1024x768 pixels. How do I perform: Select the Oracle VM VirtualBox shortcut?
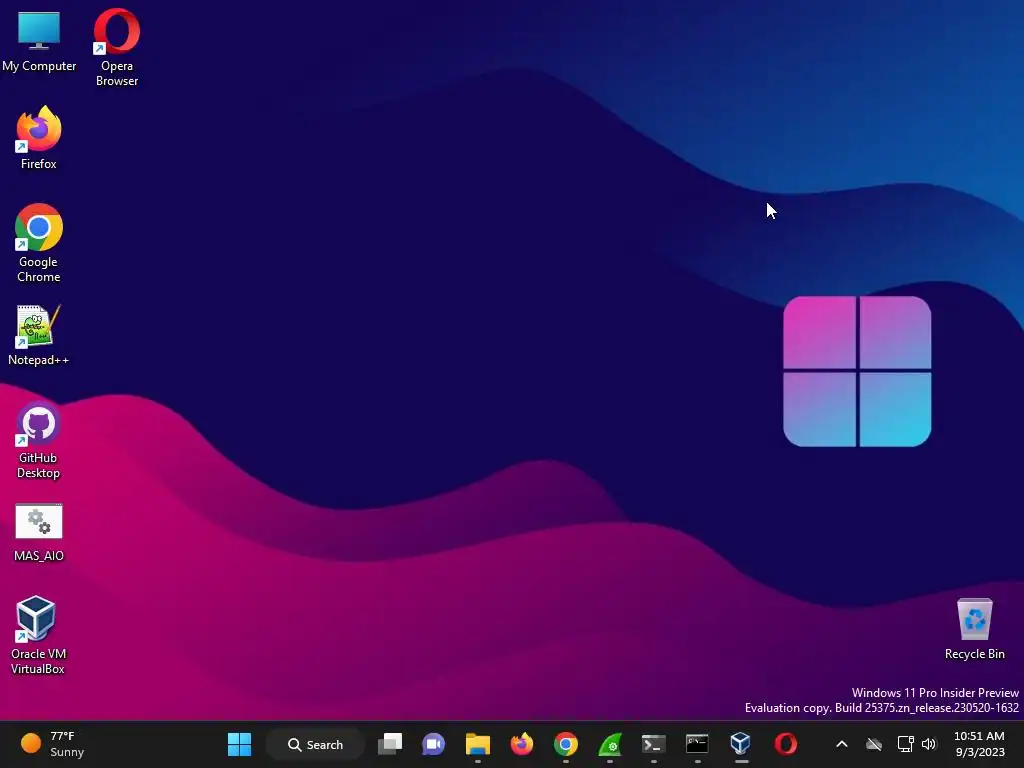[x=38, y=635]
